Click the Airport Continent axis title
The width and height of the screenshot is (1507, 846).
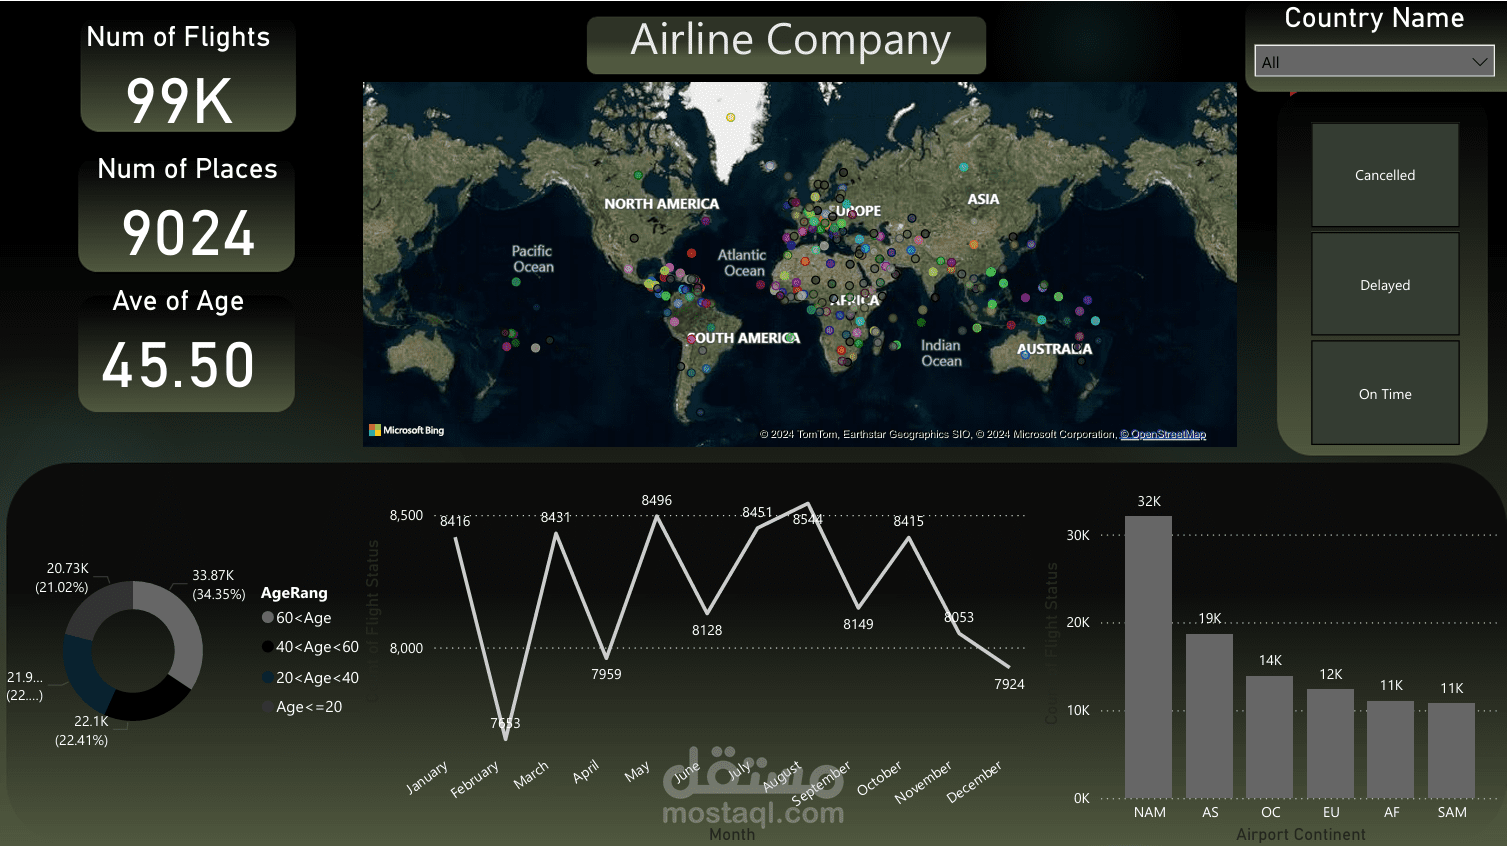pyautogui.click(x=1300, y=834)
